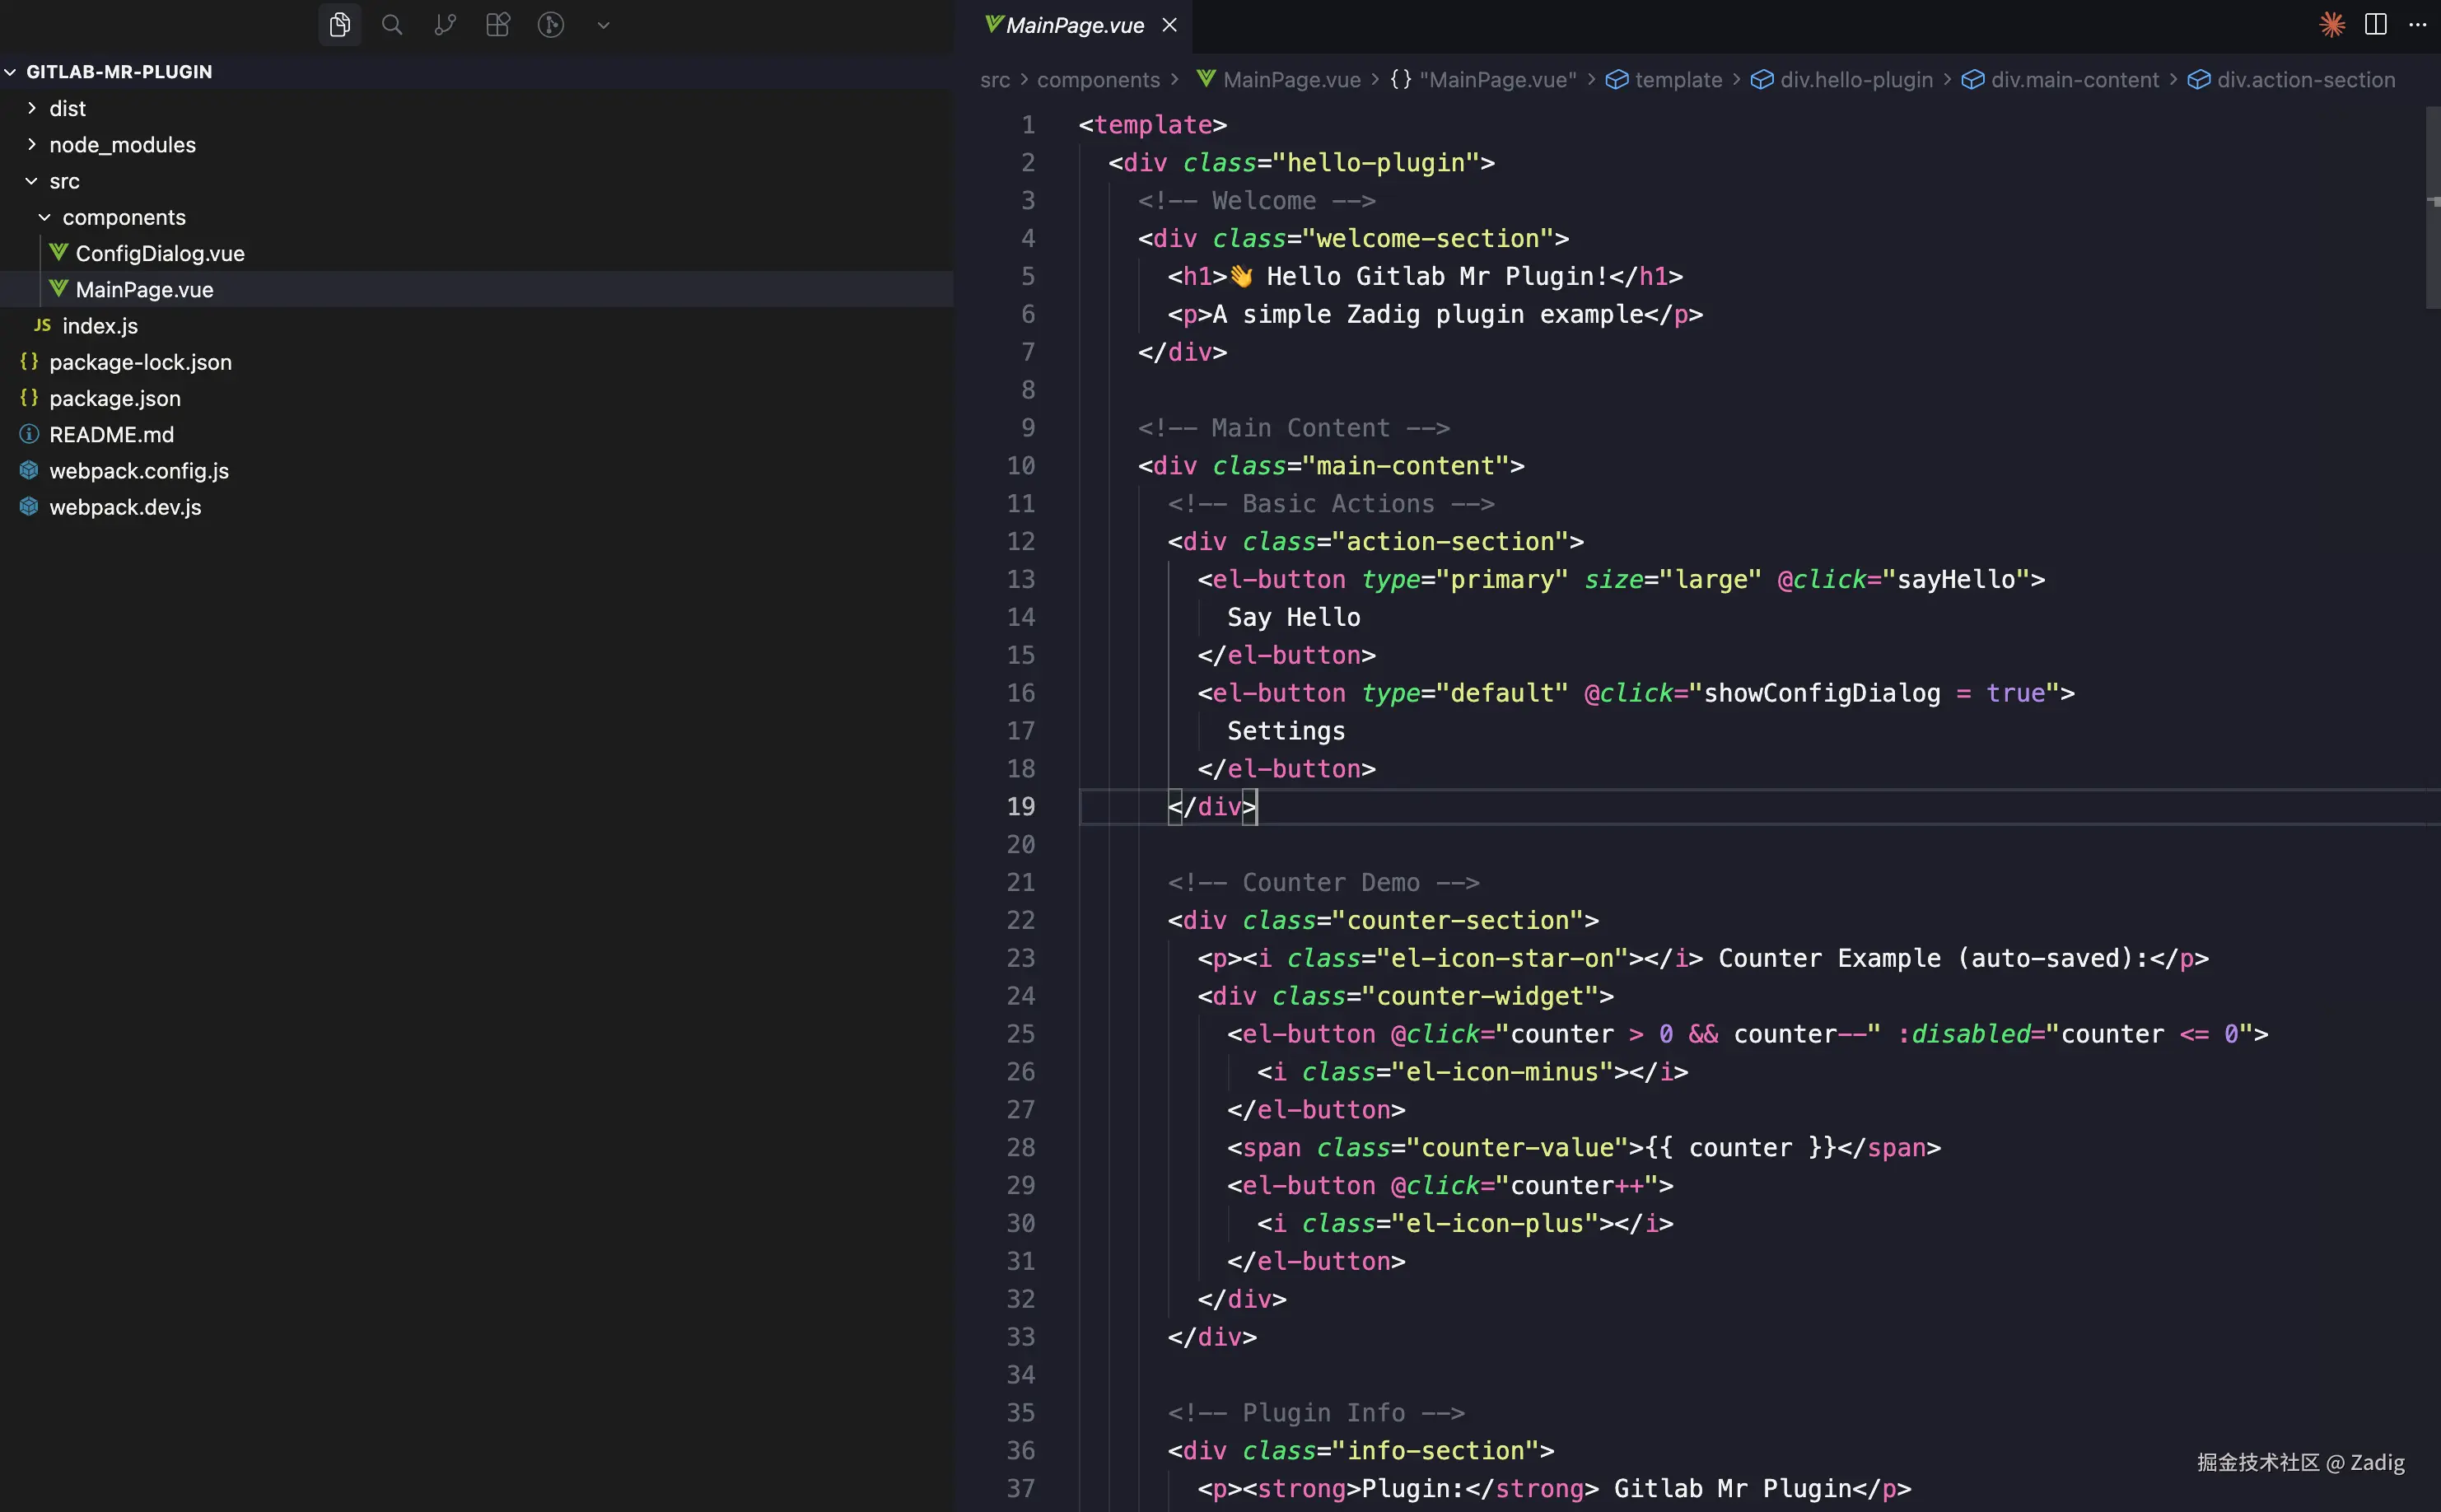
Task: Open the Extensions panel
Action: (x=498, y=24)
